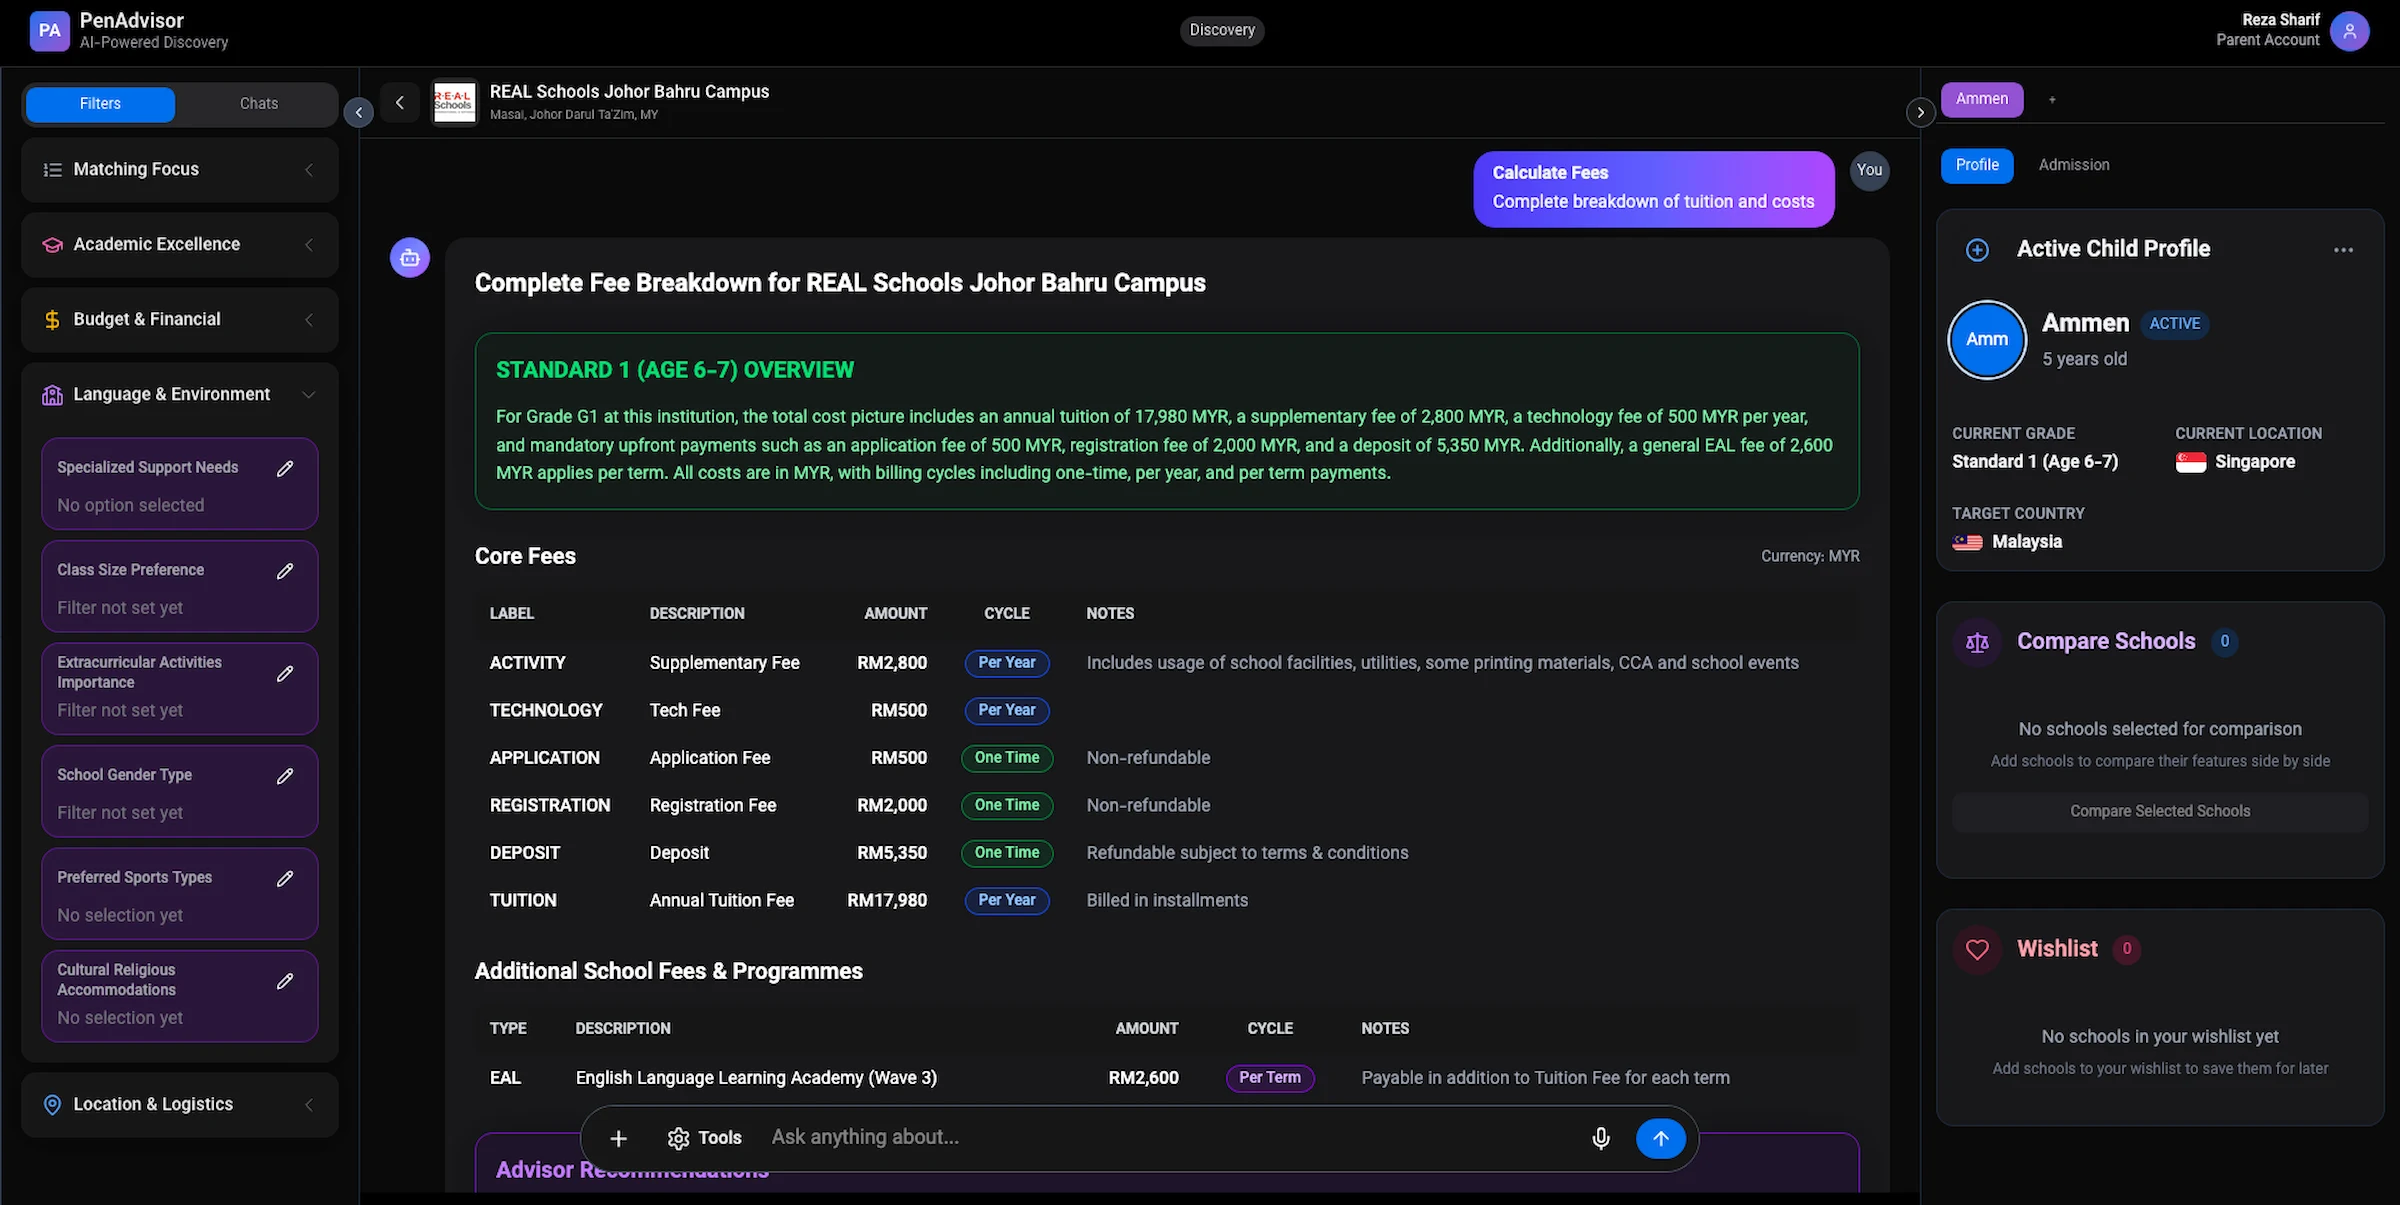Click the plus attachment icon in chat box
The image size is (2400, 1205).
tap(618, 1138)
